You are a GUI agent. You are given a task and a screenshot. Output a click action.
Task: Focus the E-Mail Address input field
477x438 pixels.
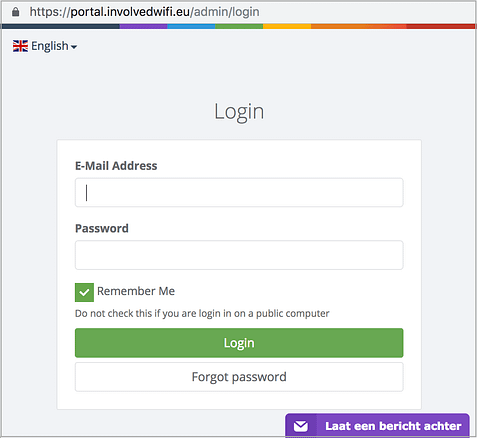(x=239, y=192)
